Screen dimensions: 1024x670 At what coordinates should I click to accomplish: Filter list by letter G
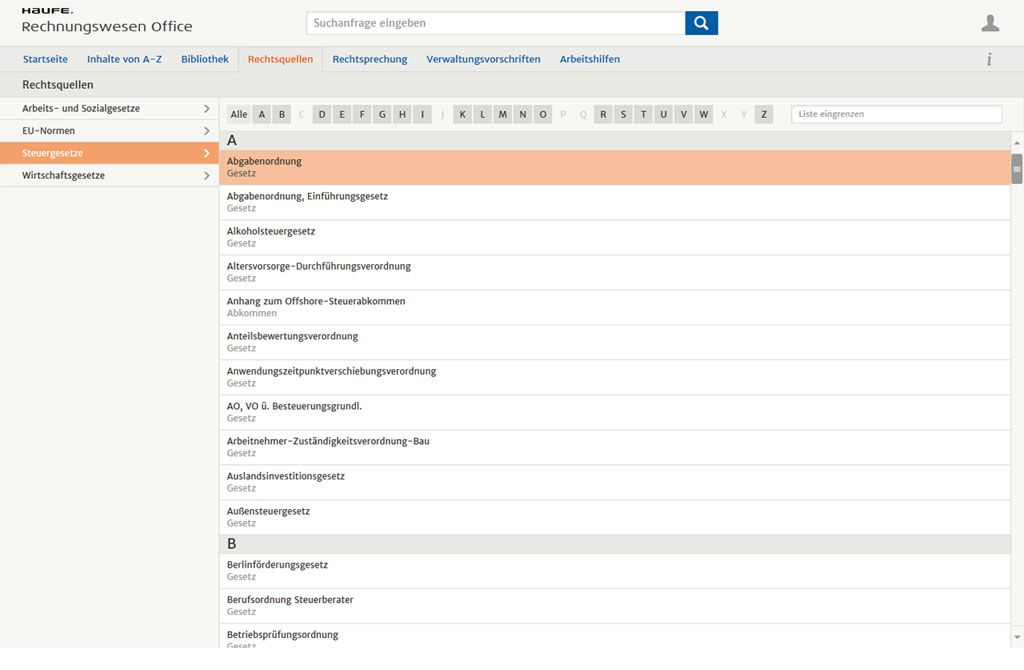click(382, 114)
